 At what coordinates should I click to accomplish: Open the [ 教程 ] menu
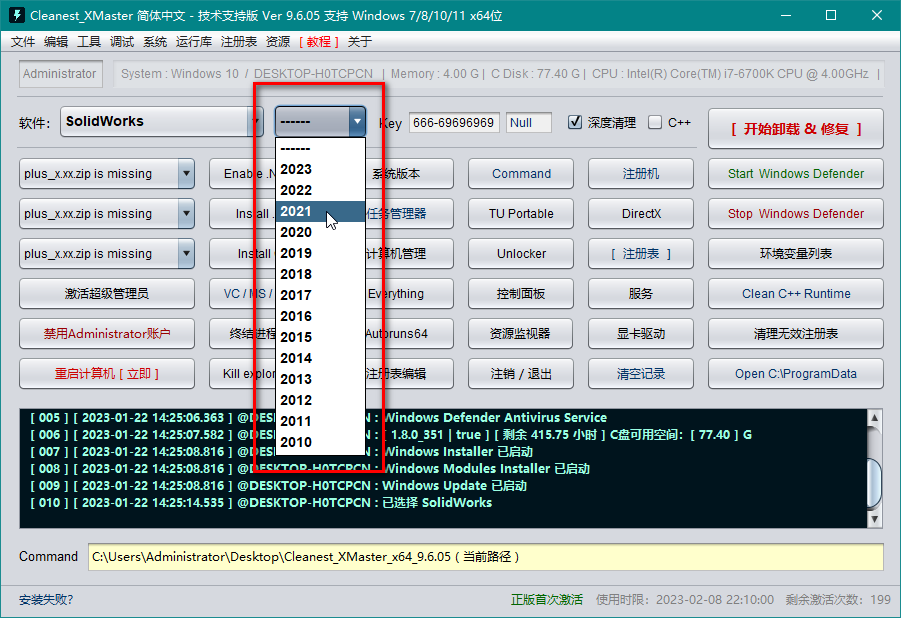click(319, 41)
